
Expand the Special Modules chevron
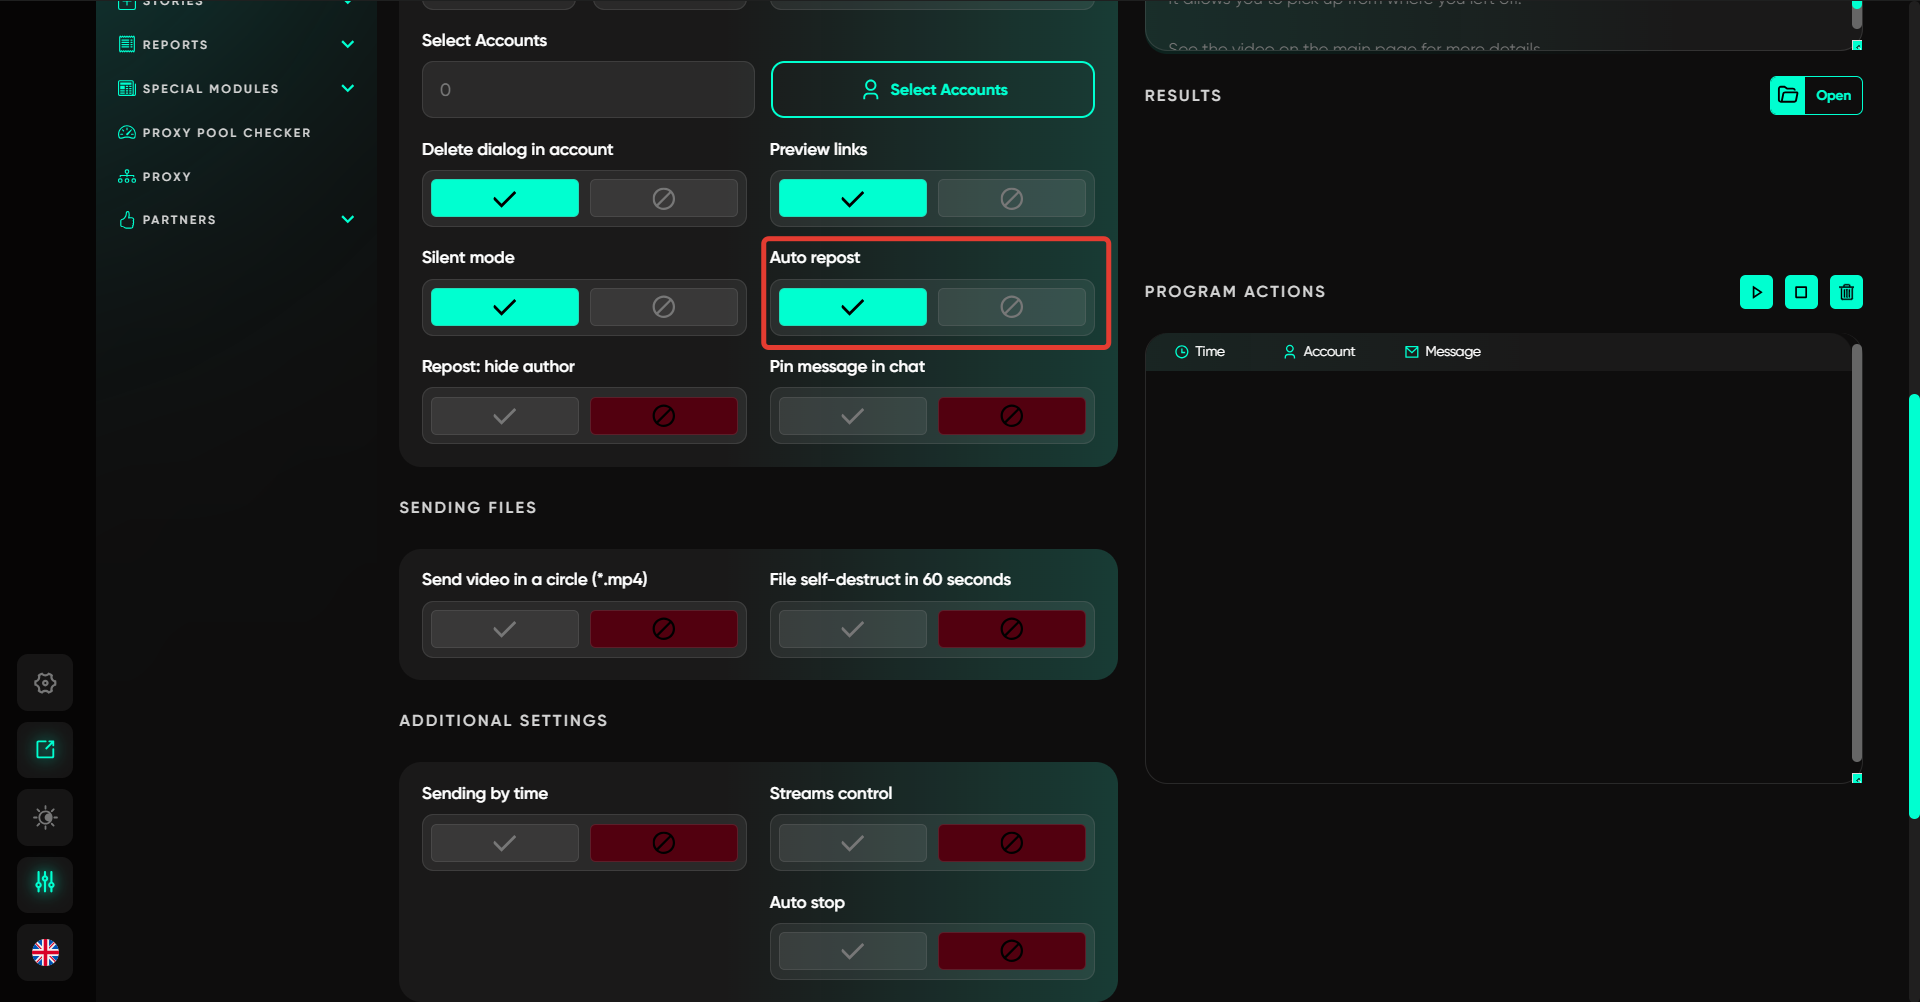pyautogui.click(x=348, y=88)
